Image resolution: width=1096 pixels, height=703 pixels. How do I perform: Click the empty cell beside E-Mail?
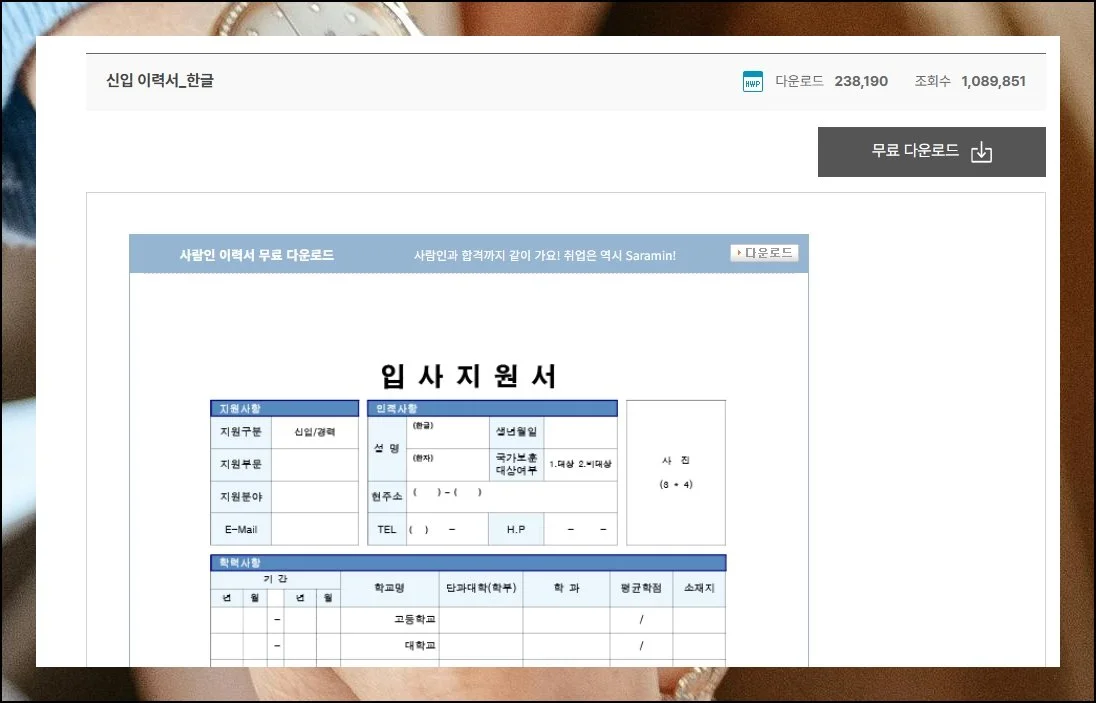314,529
